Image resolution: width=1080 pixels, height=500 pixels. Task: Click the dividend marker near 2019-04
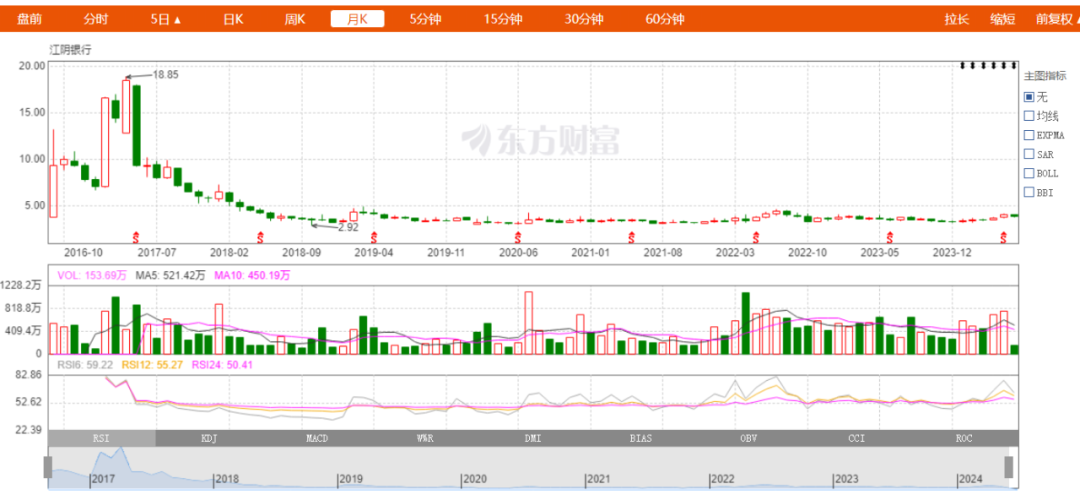click(x=374, y=237)
